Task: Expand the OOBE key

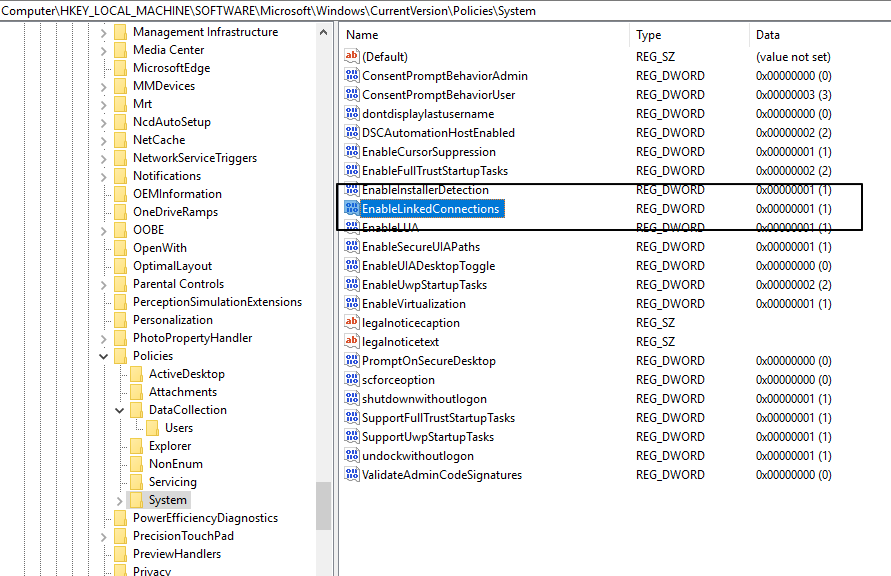Action: click(x=103, y=229)
